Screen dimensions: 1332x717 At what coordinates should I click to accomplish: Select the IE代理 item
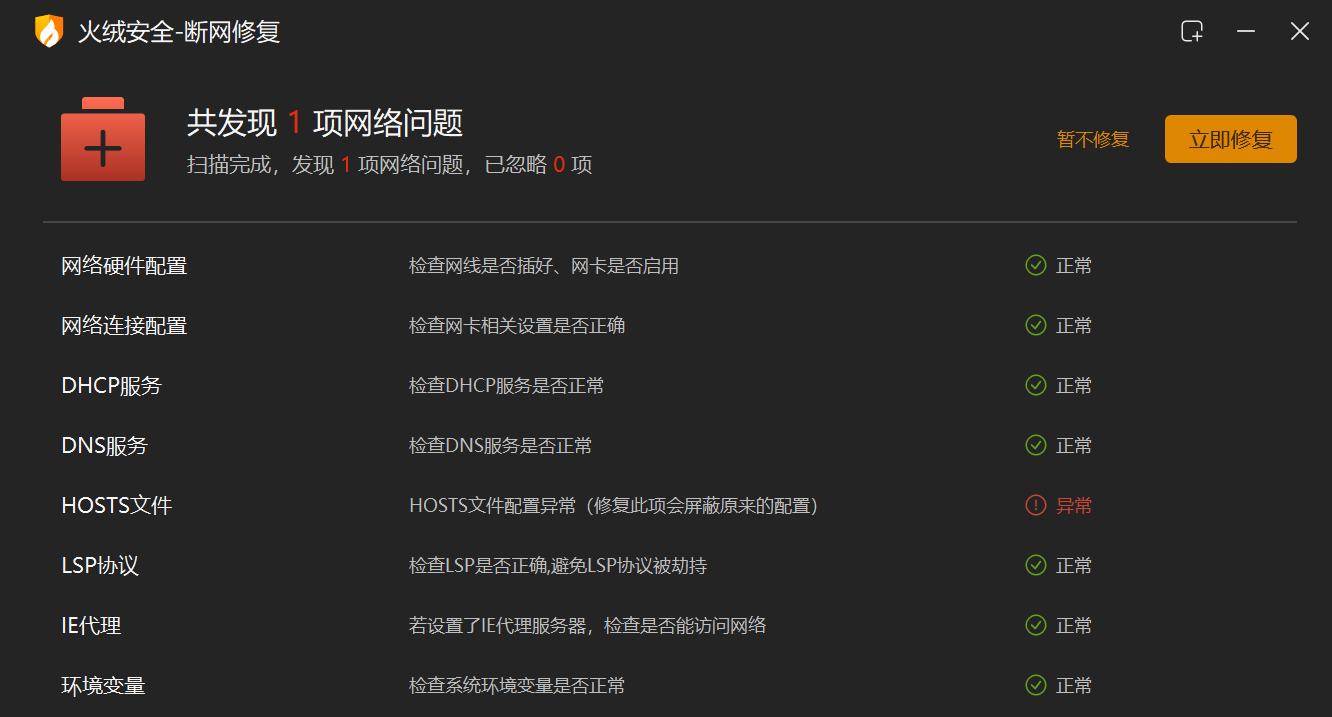pos(91,626)
